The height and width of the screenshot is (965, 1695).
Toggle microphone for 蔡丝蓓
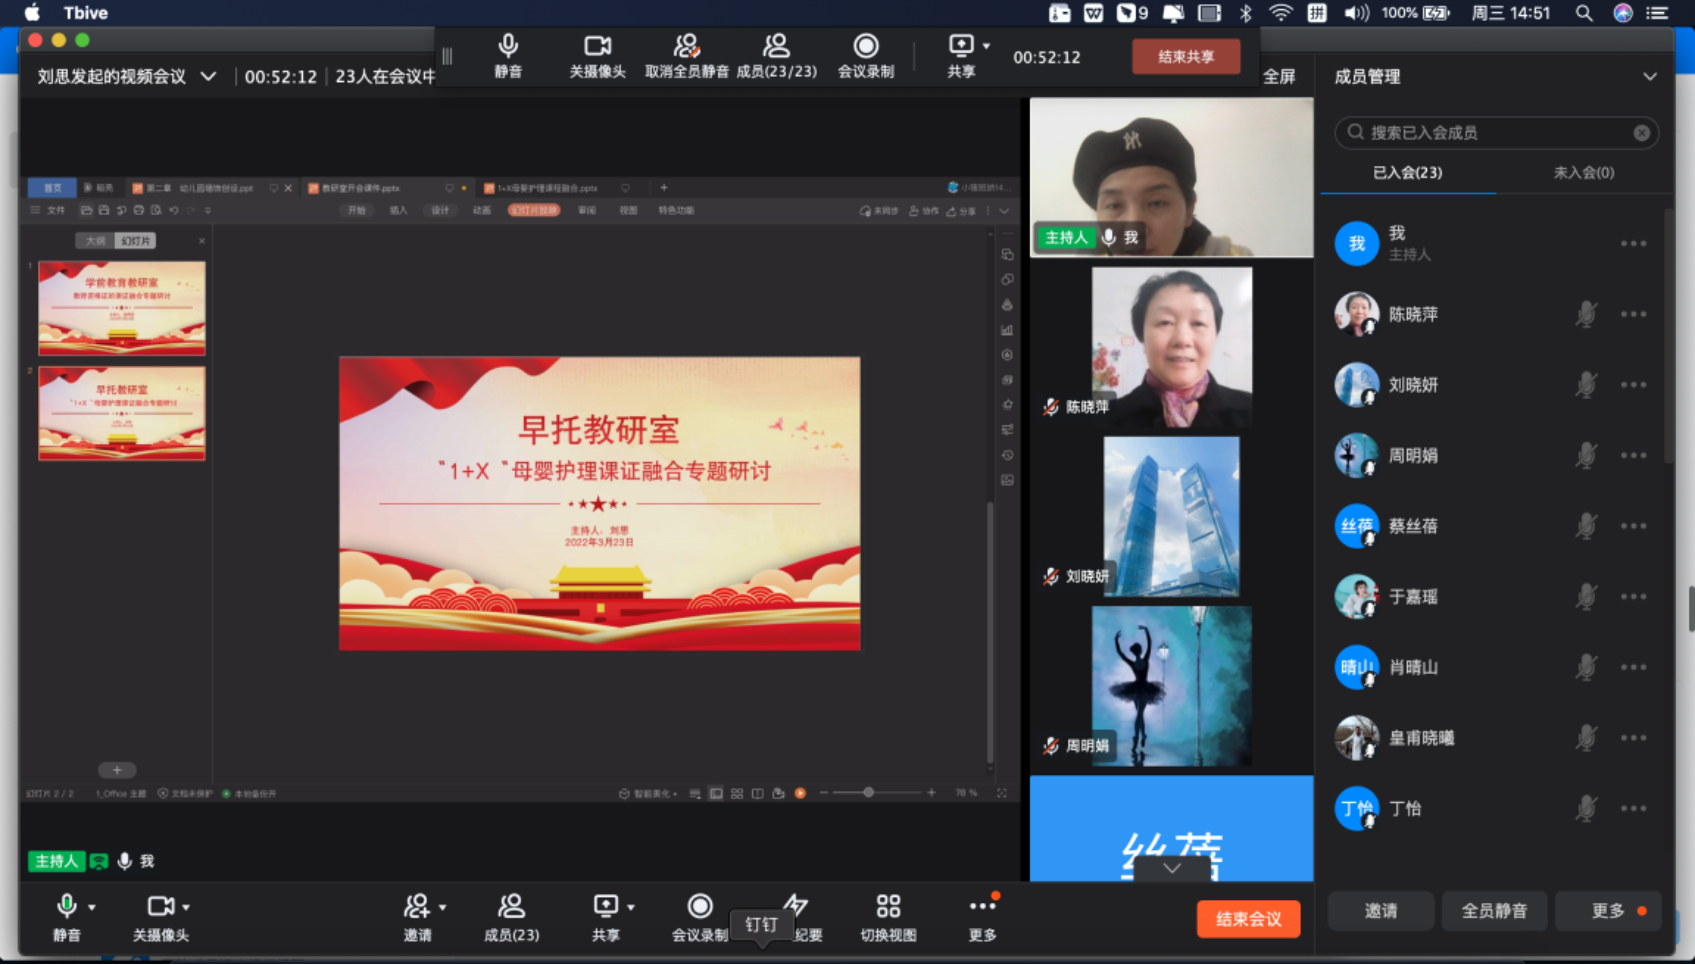pos(1586,526)
